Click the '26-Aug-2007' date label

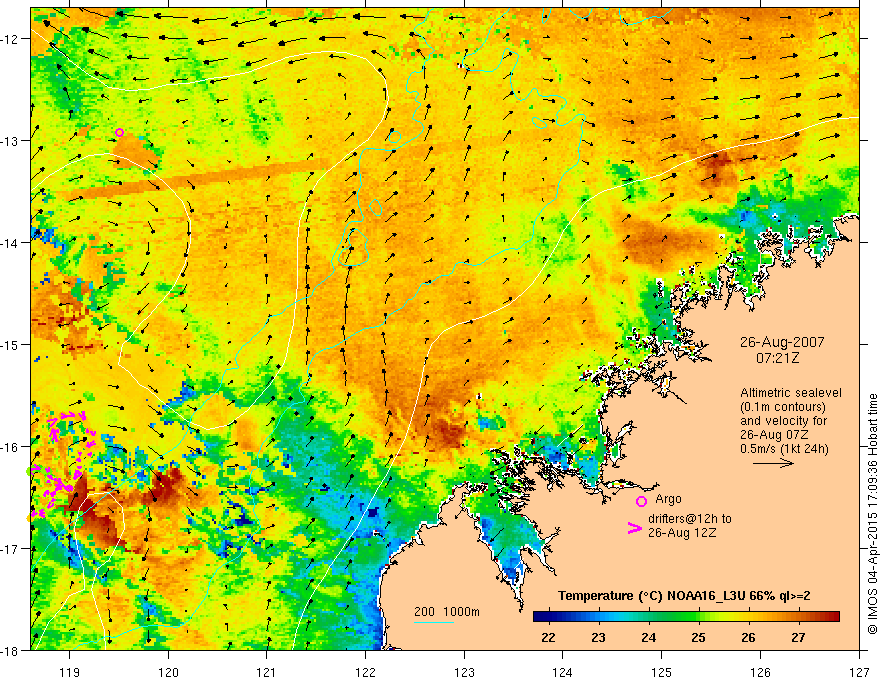click(x=782, y=342)
